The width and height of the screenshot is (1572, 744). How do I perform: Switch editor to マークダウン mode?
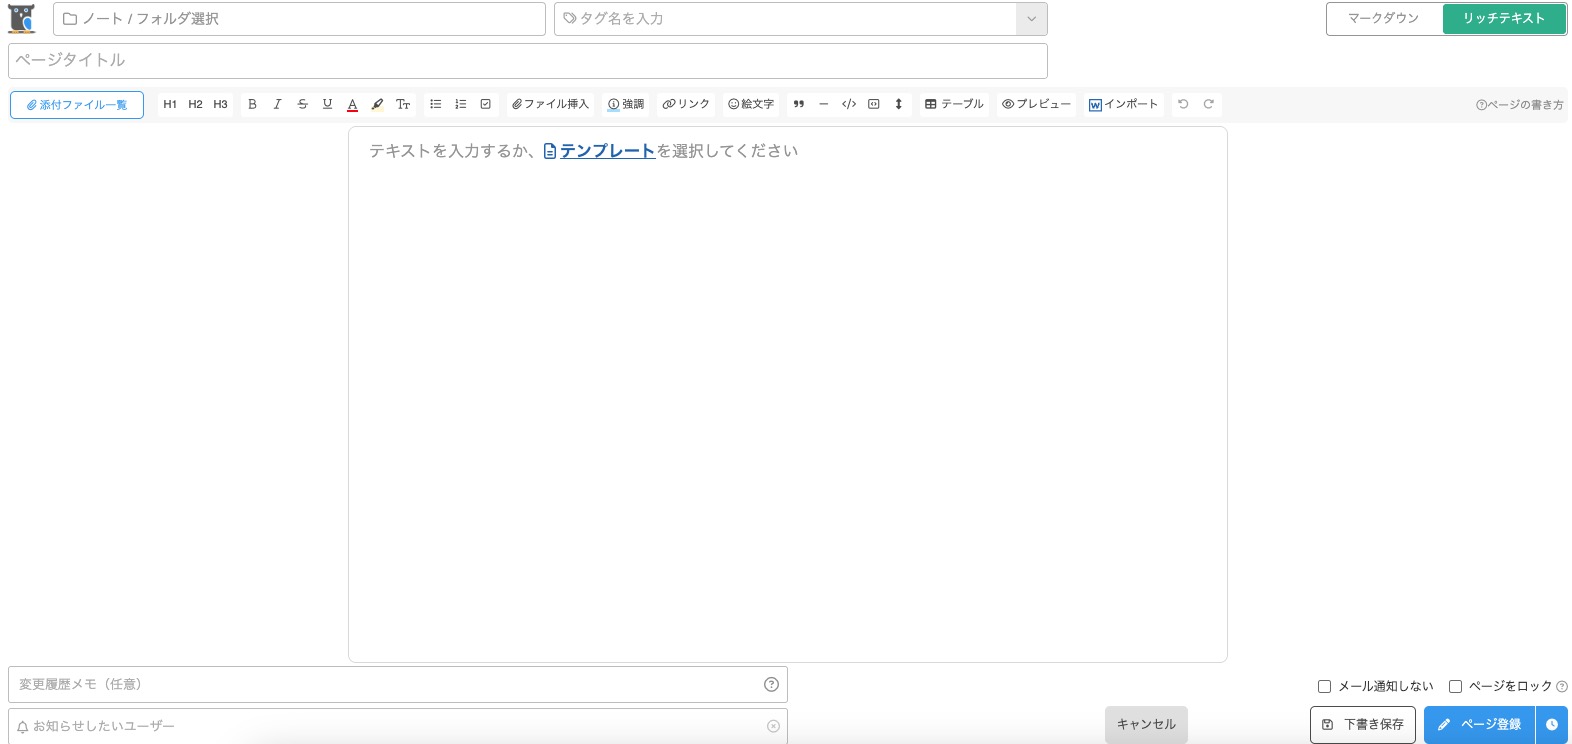[x=1383, y=19]
